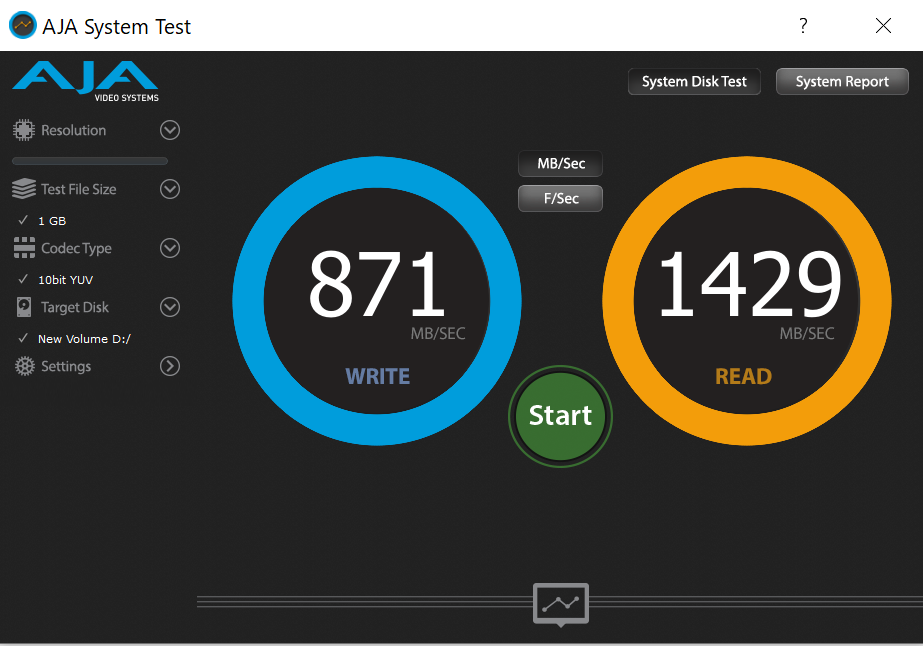Click the blue WRITE speed gauge
Viewport: 923px width, 646px height.
tap(377, 301)
